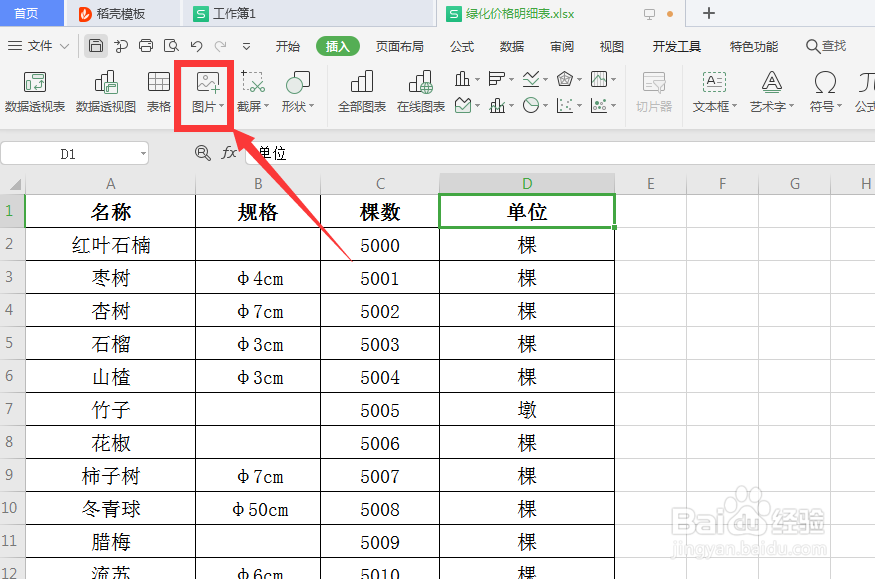Expand the quick access toolbar customize arrow
This screenshot has height=579, width=875.
coord(246,47)
